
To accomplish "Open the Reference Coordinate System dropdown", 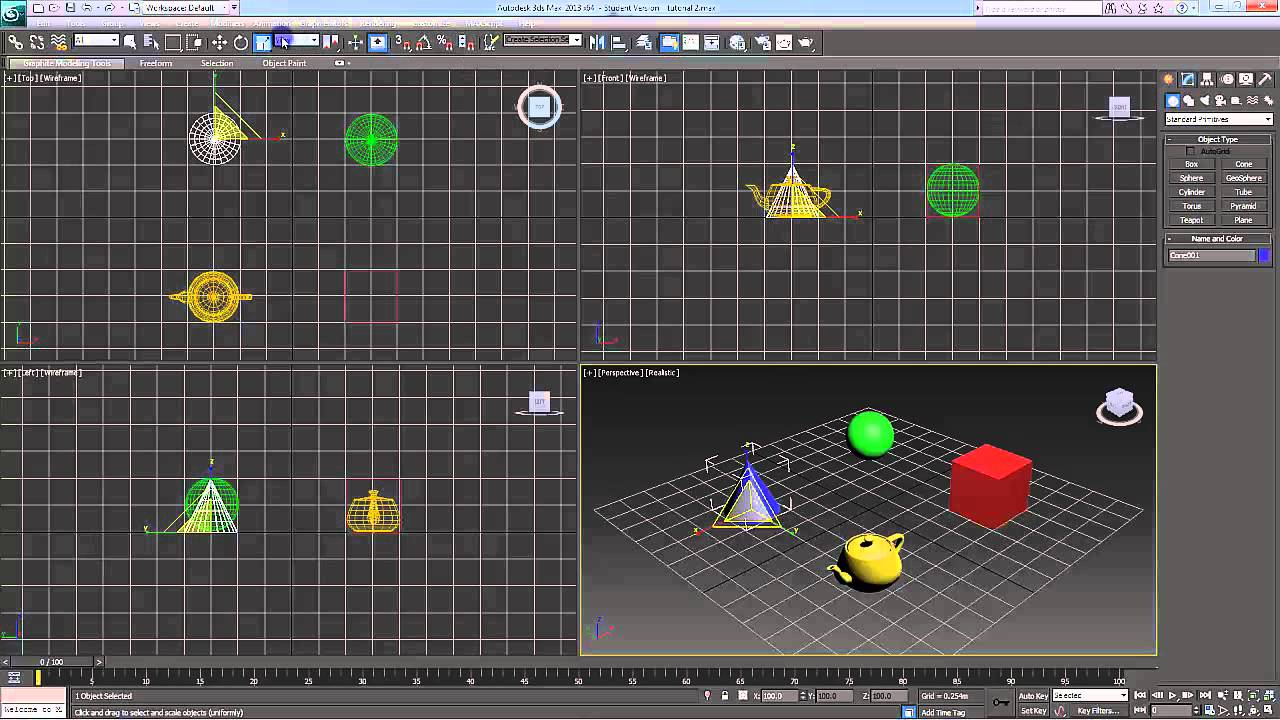I will (x=297, y=41).
